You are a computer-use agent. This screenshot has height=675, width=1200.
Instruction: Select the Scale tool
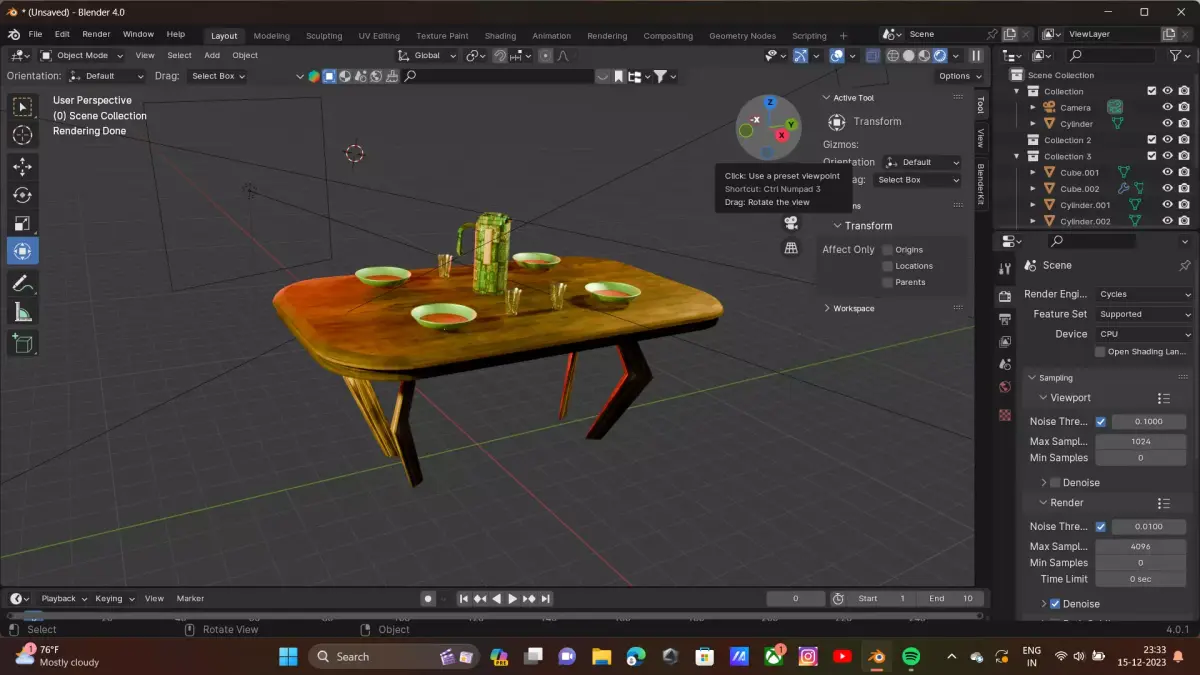coord(22,222)
